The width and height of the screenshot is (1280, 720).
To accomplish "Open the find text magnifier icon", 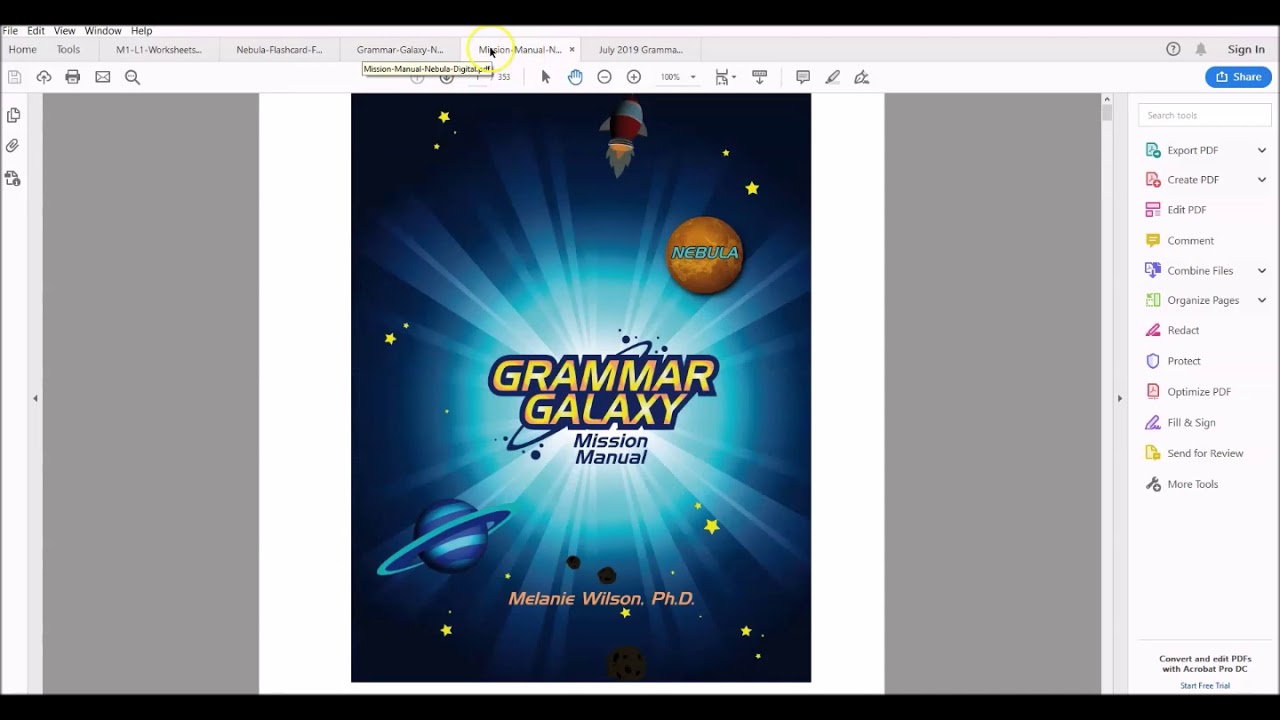I will [132, 77].
